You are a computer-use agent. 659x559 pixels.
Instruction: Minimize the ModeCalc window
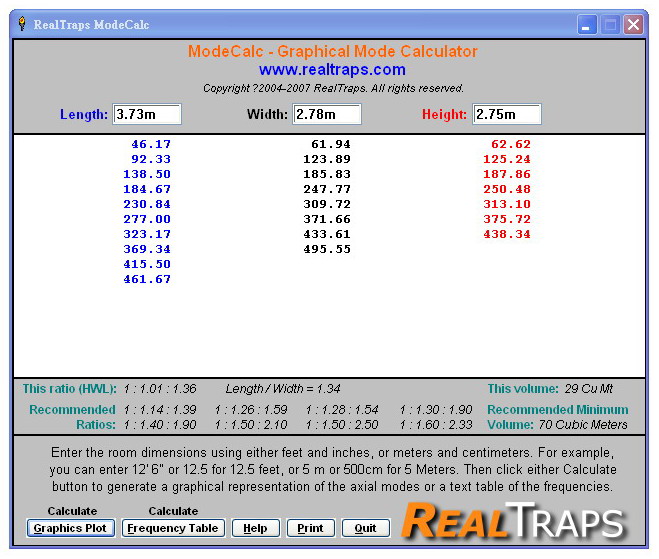pyautogui.click(x=587, y=25)
